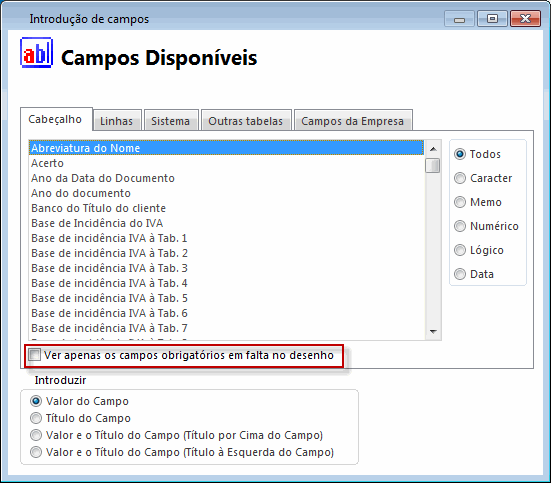Click the list scroll down arrow
The width and height of the screenshot is (551, 483).
pos(433,331)
